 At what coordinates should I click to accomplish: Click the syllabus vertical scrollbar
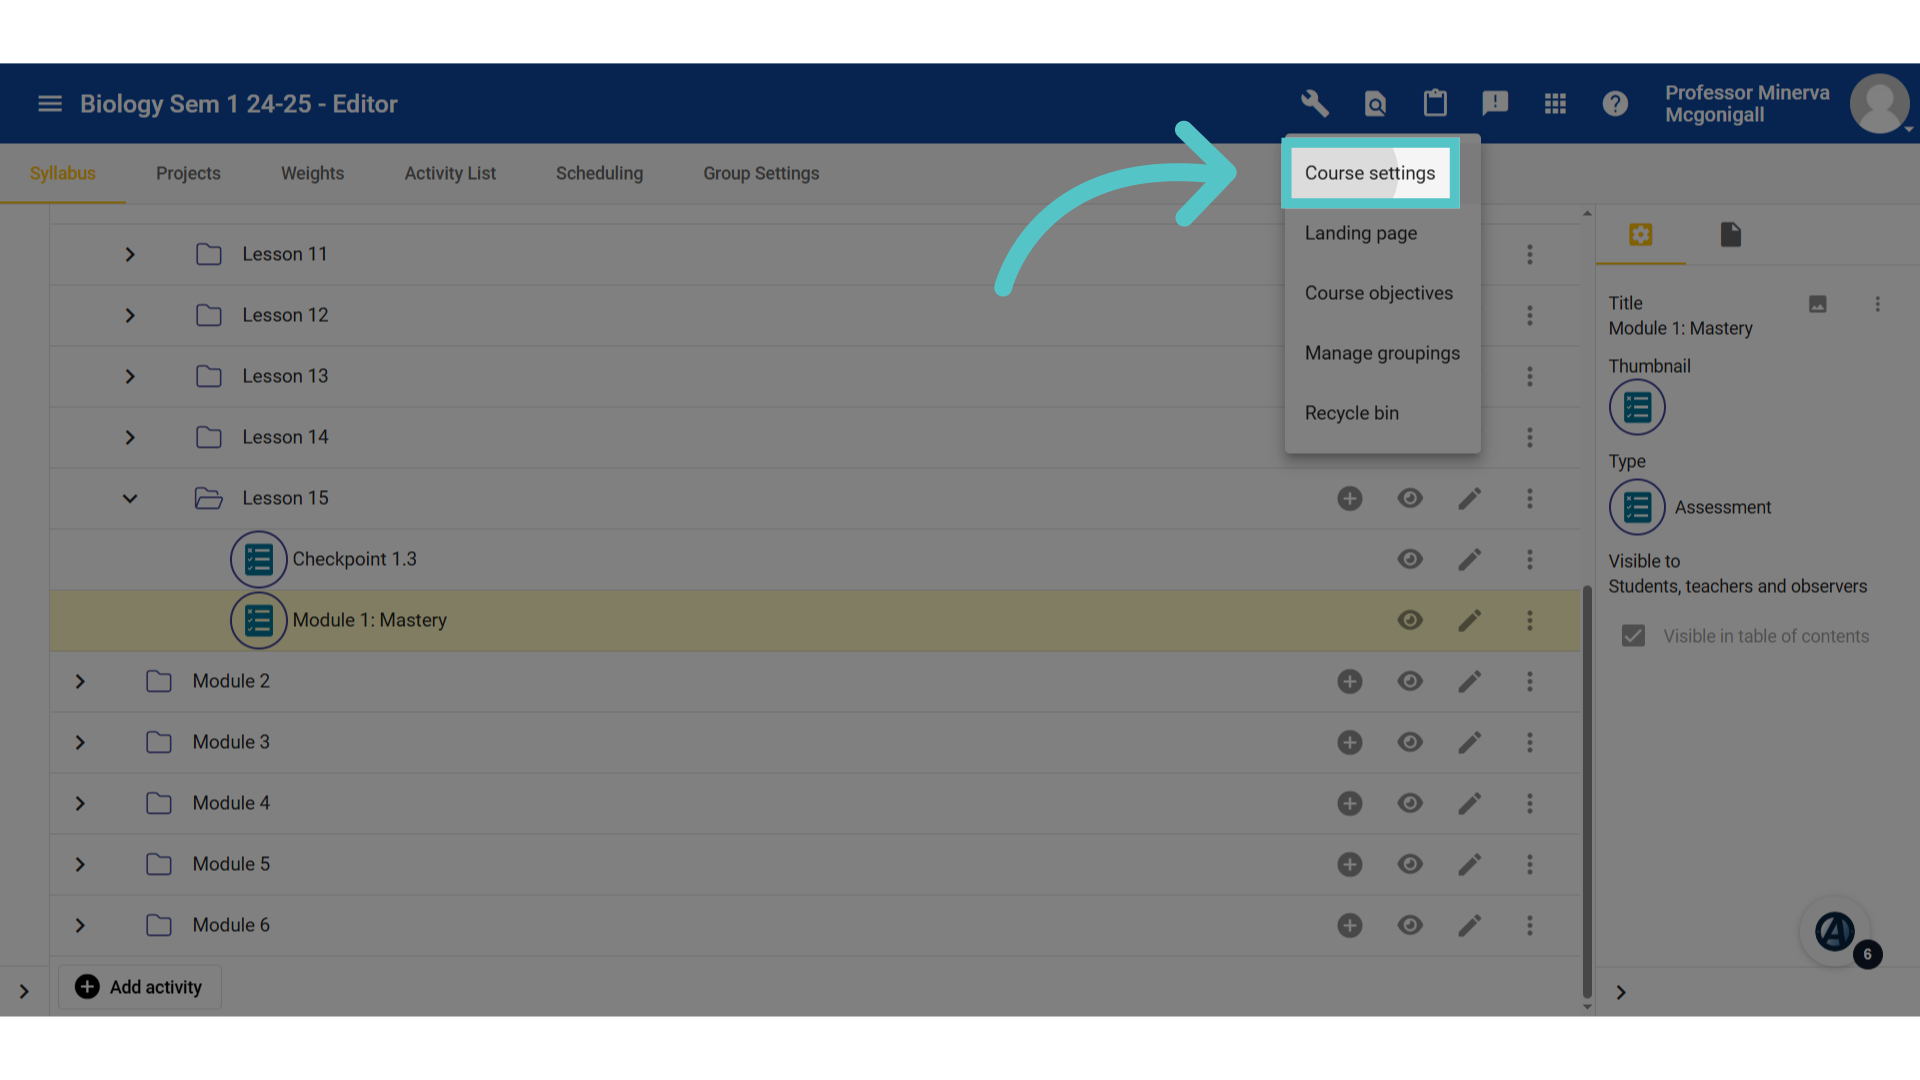pos(1587,790)
